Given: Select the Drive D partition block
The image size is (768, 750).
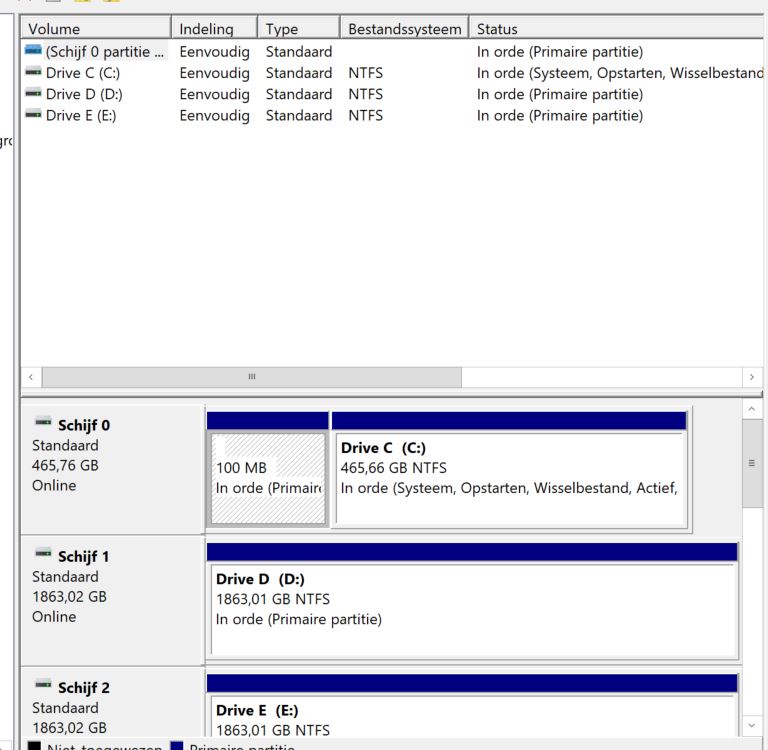Looking at the screenshot, I should pyautogui.click(x=472, y=608).
